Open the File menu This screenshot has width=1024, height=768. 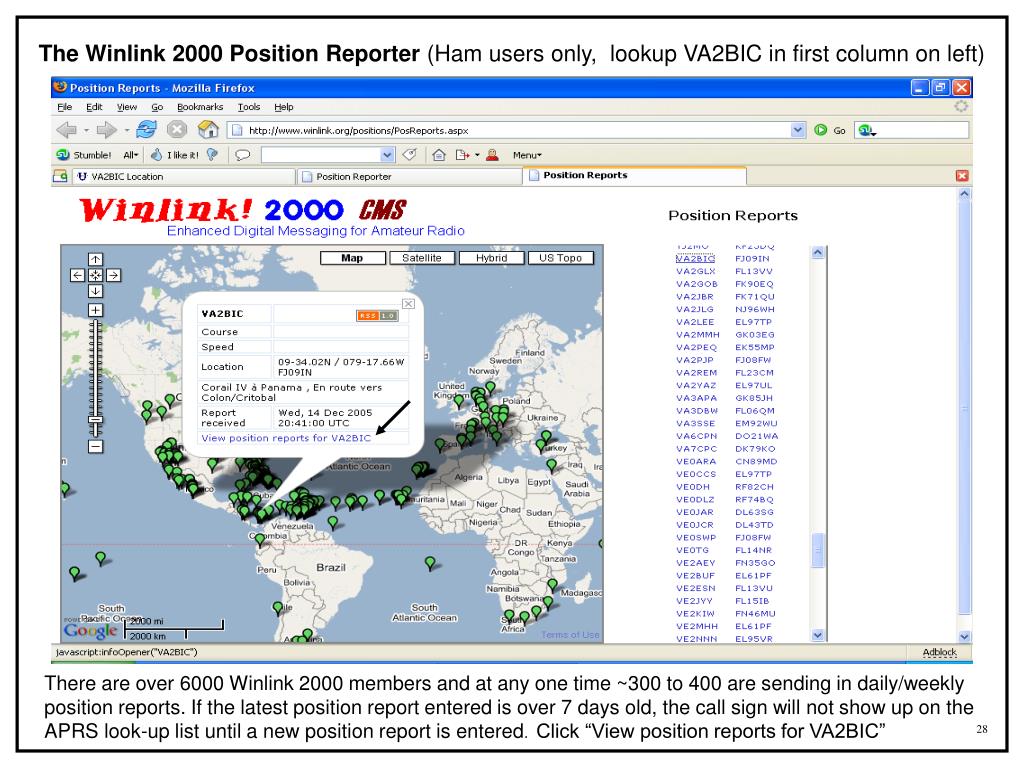[x=65, y=107]
